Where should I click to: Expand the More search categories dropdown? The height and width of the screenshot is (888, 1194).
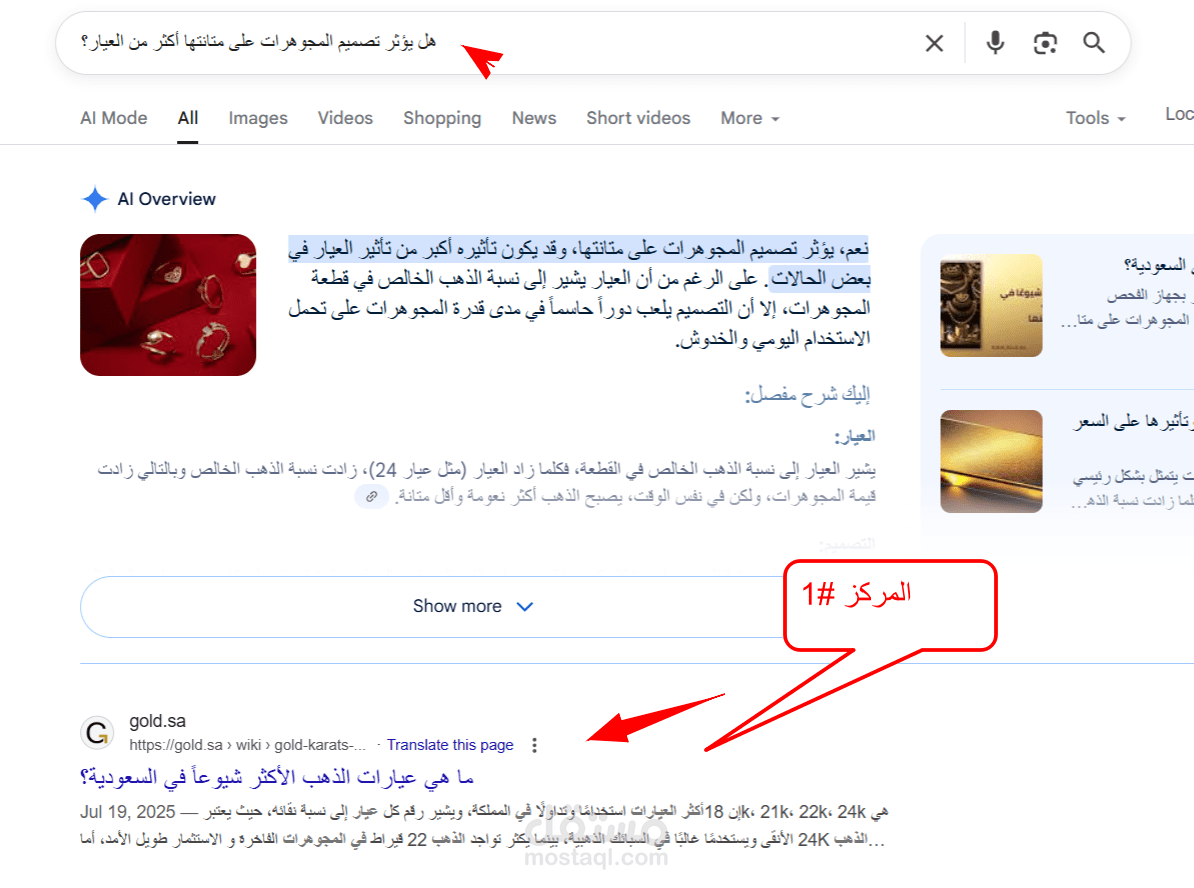click(x=750, y=118)
